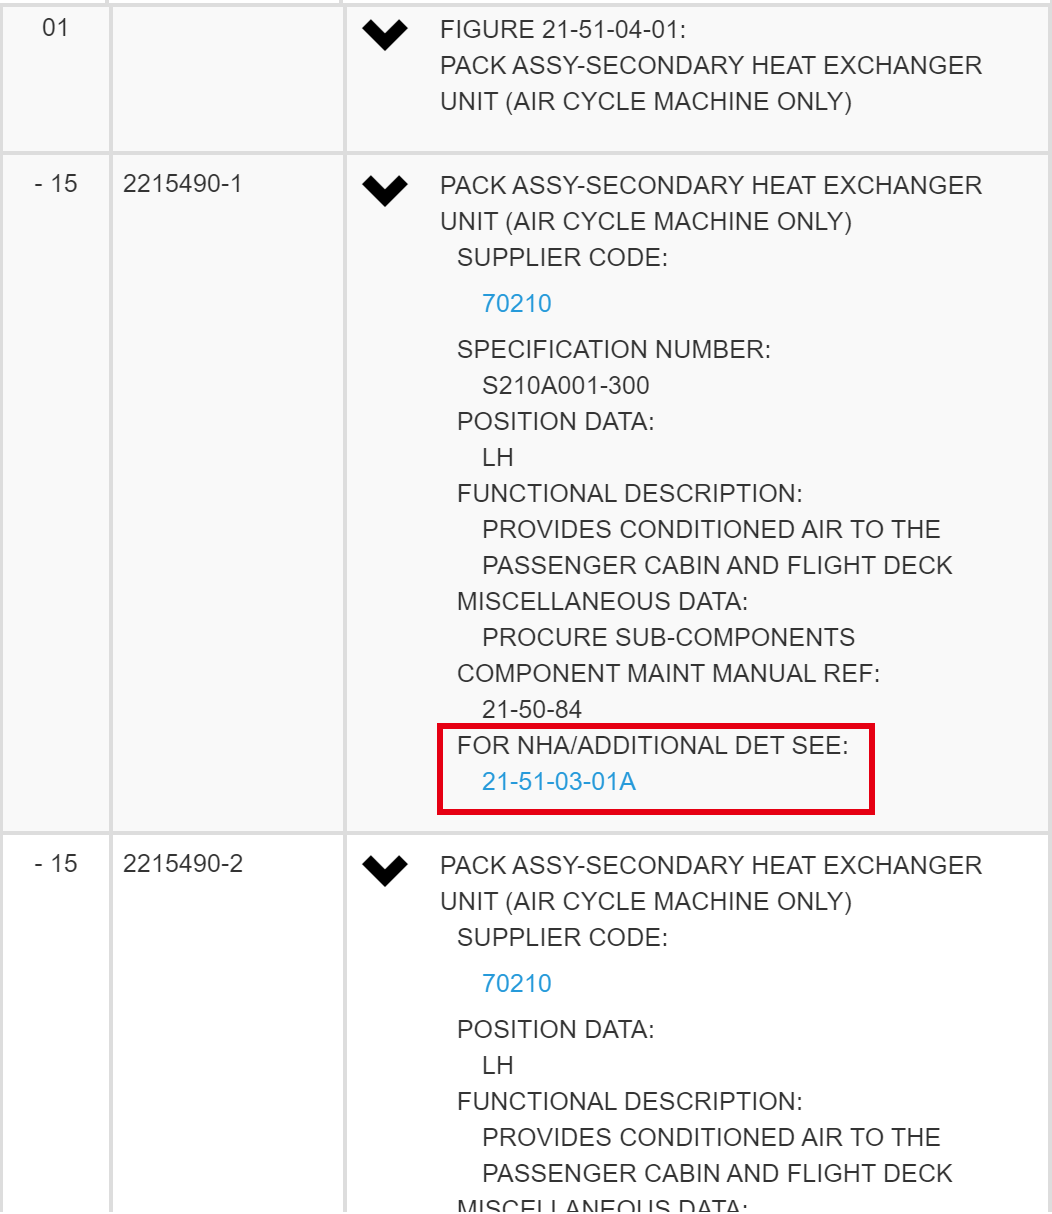Click the COMPONENT MAINT MANUAL REF label

(x=668, y=673)
